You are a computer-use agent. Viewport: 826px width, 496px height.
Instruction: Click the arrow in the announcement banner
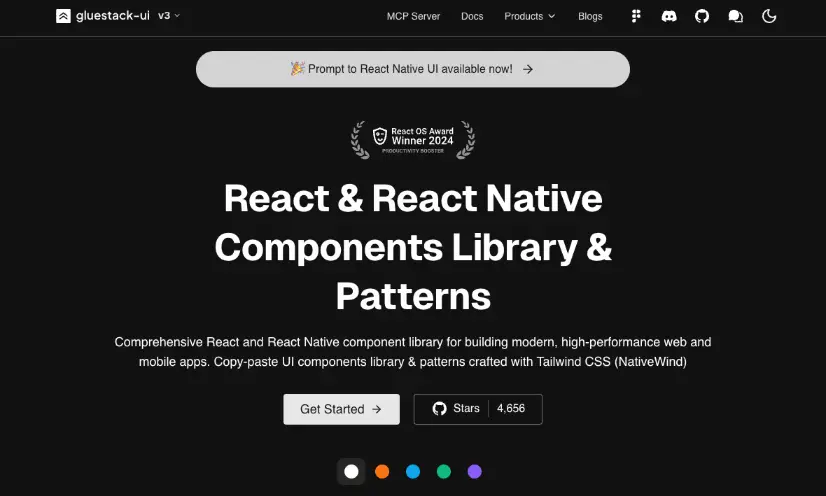tap(528, 69)
